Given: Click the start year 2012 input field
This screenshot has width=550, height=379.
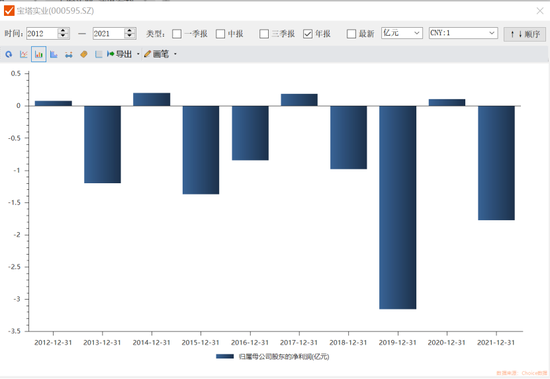Looking at the screenshot, I should tap(41, 34).
